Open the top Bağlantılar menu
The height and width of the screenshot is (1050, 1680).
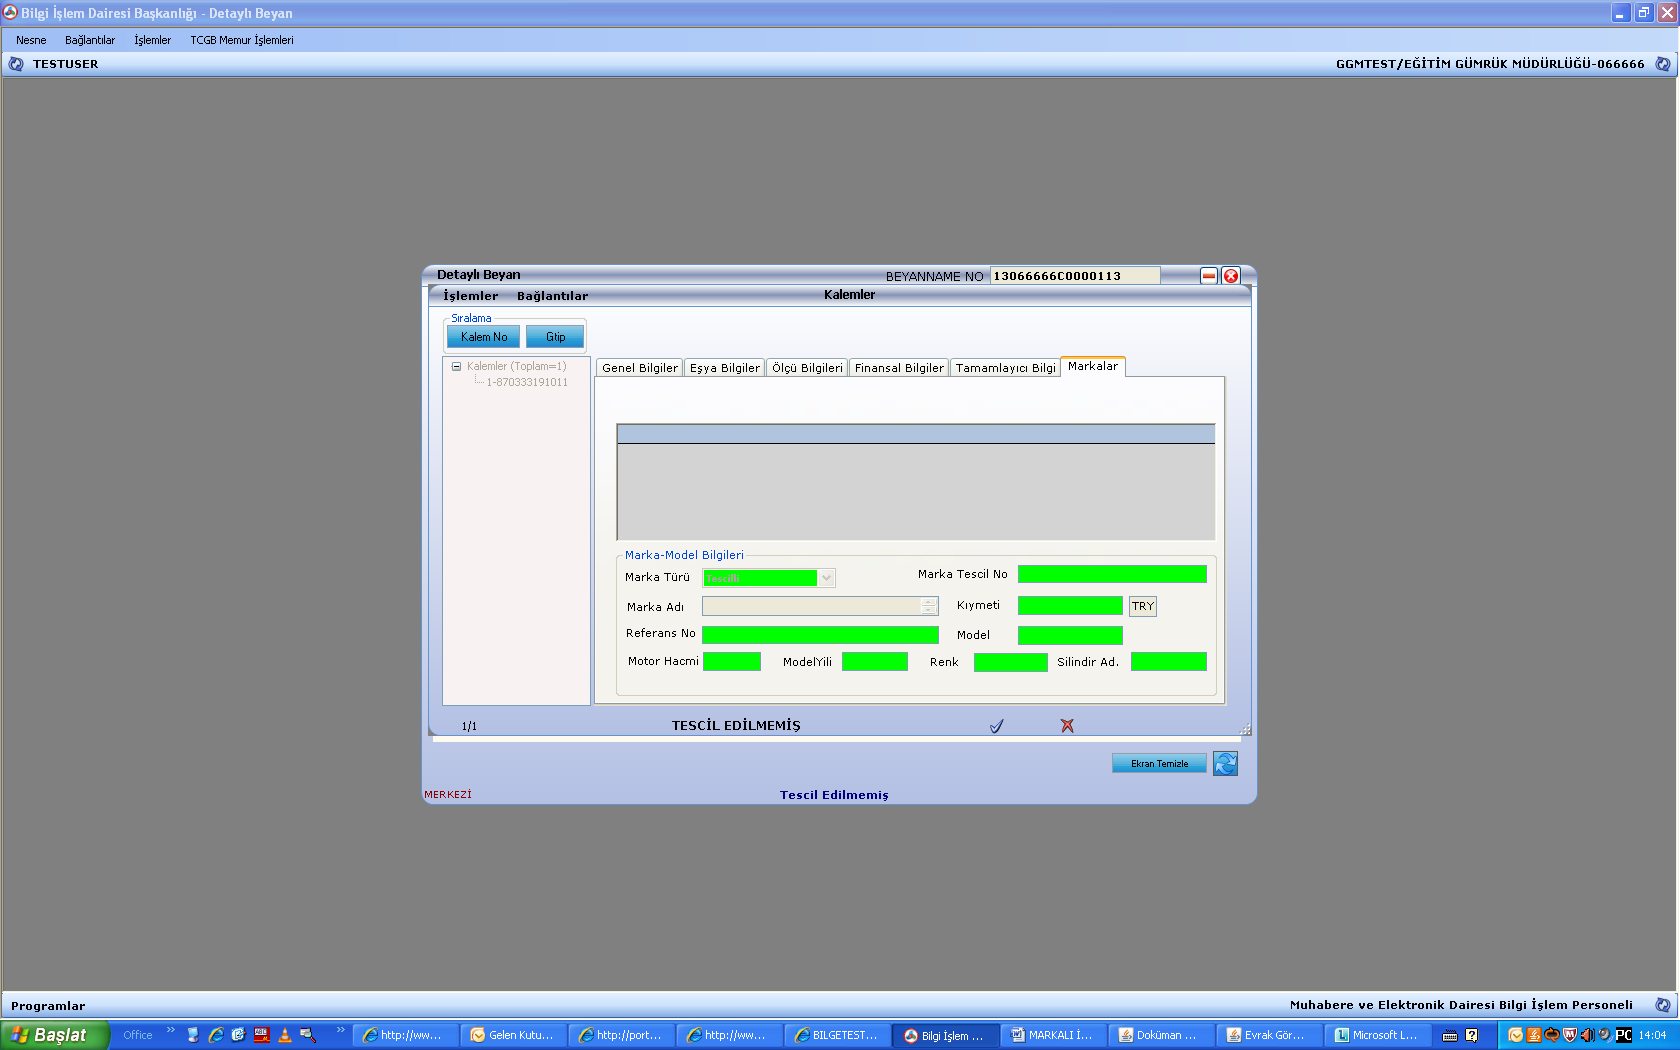click(x=90, y=40)
